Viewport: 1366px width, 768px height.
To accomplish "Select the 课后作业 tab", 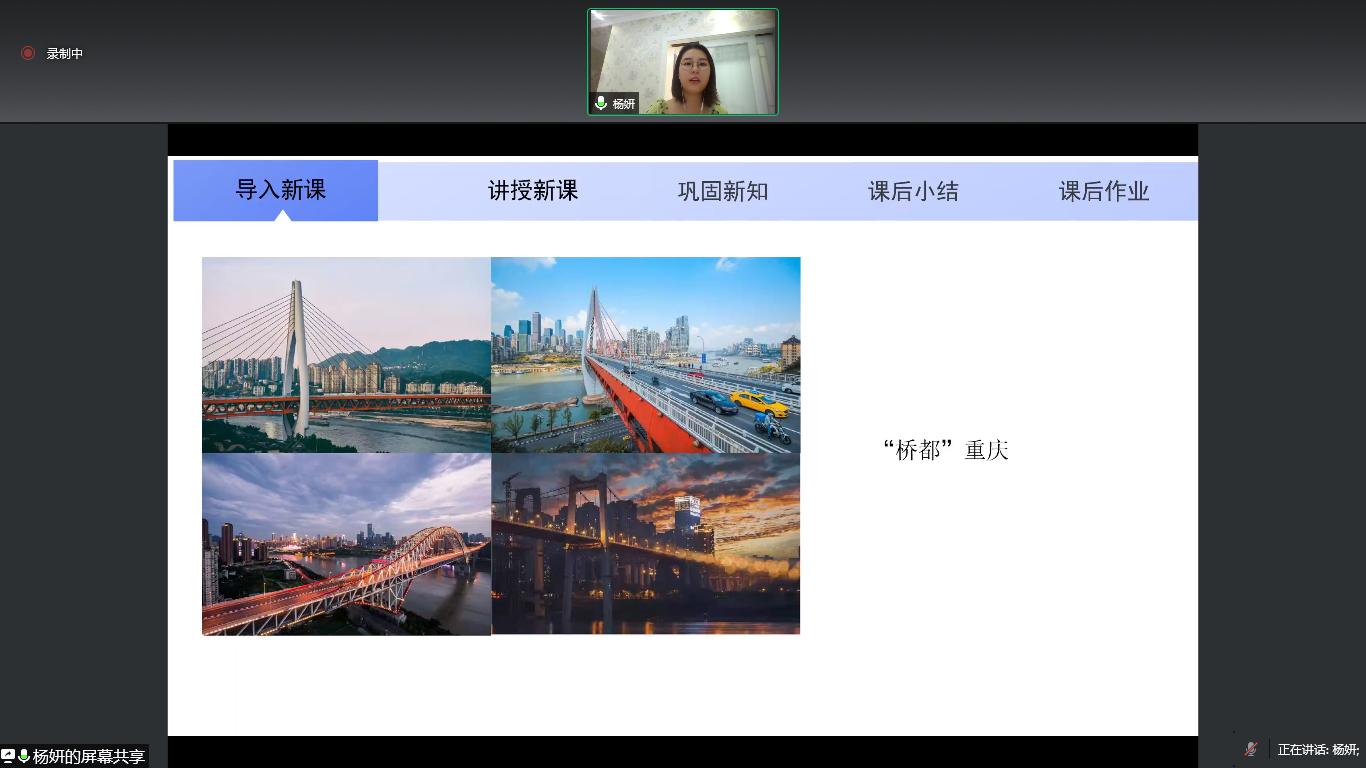I will click(1104, 192).
